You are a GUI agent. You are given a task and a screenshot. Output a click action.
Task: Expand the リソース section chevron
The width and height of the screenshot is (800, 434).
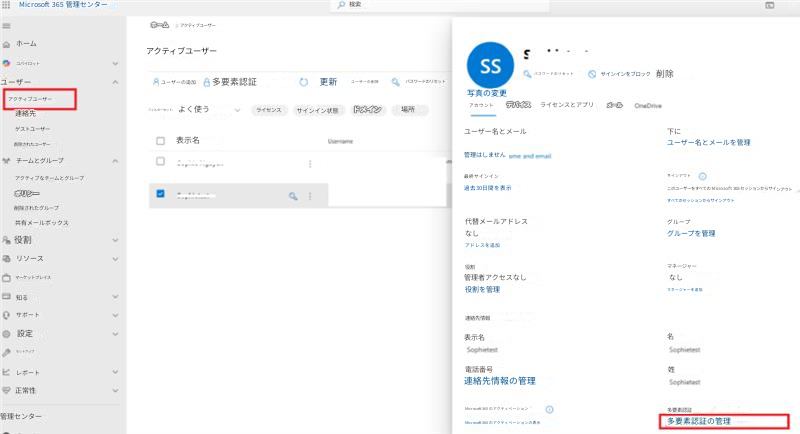coord(115,259)
